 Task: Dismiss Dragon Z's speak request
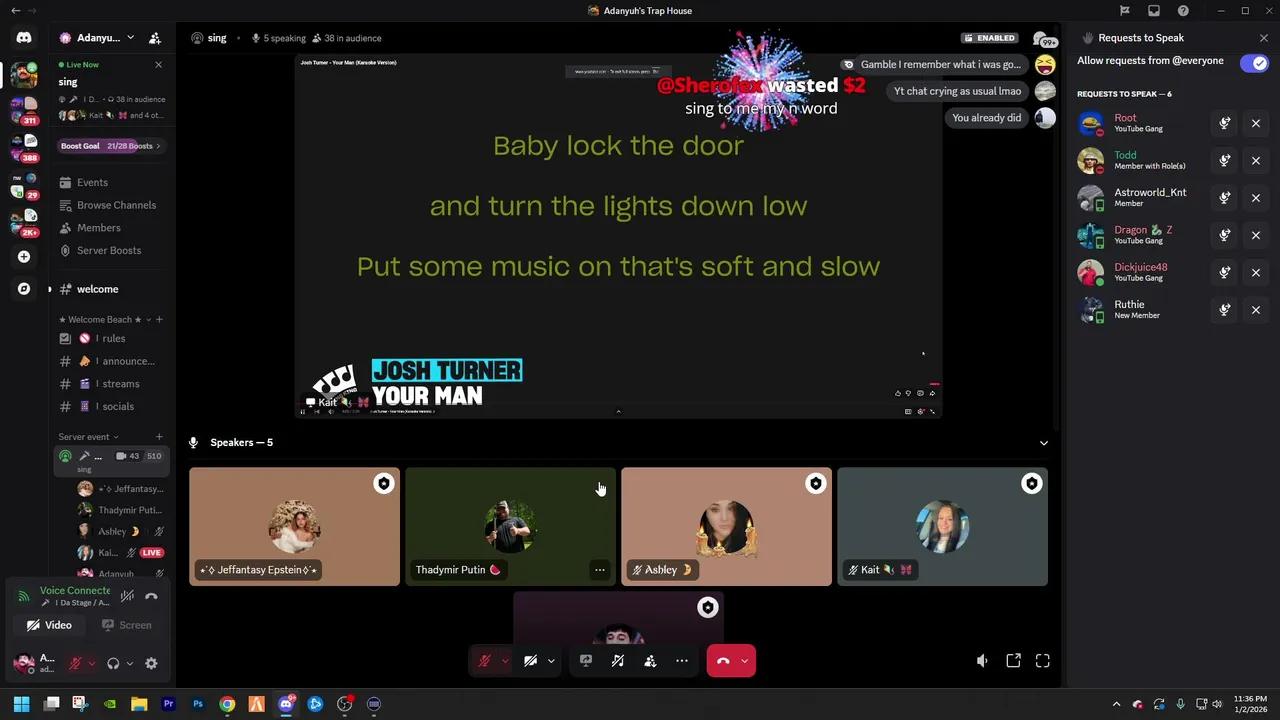pos(1256,235)
